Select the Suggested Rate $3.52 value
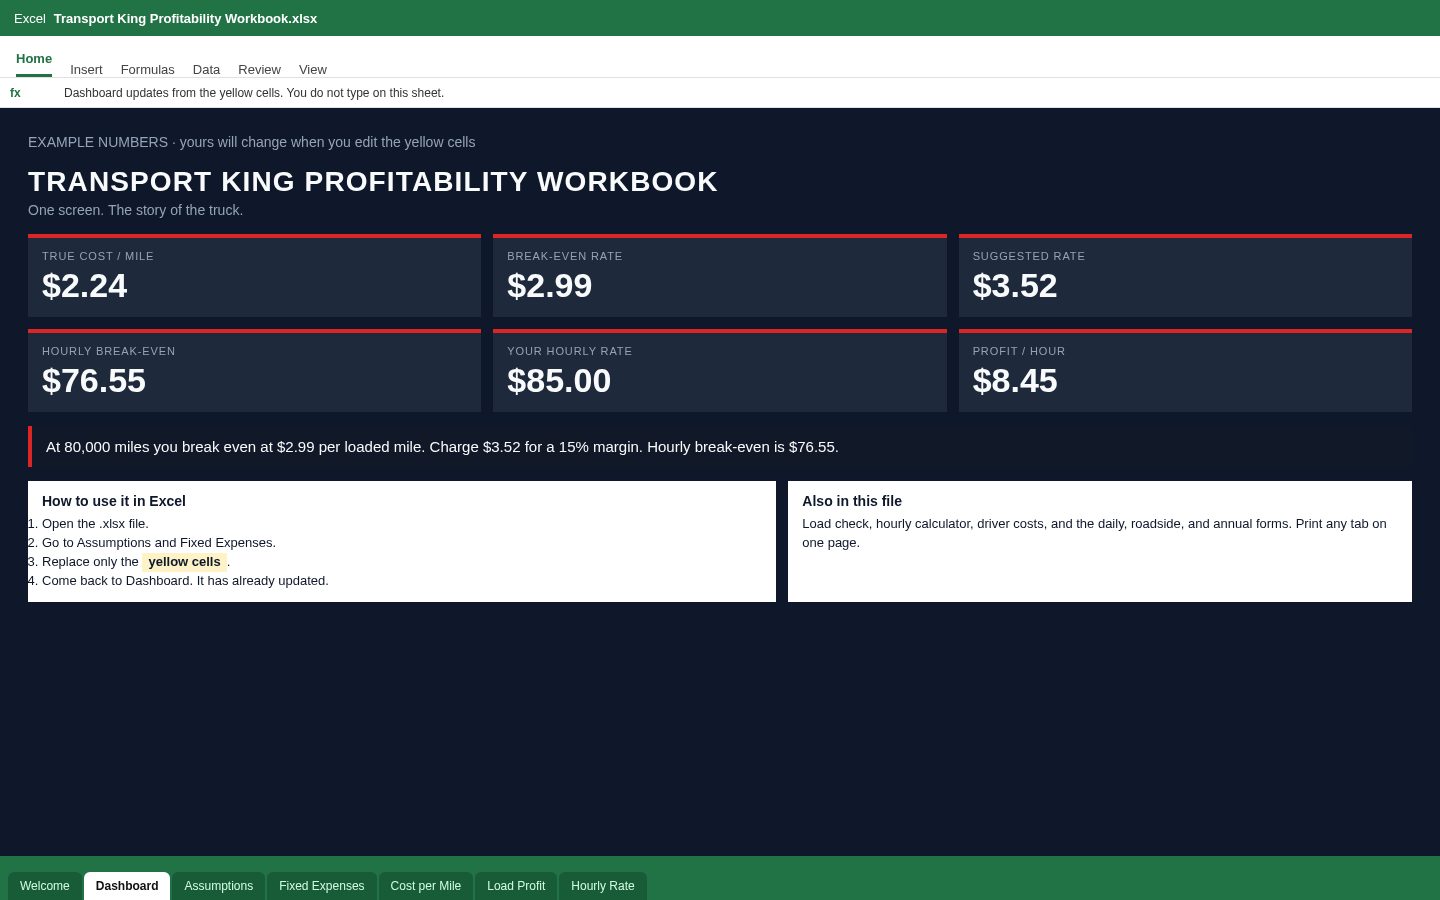This screenshot has width=1440, height=900. point(1015,286)
